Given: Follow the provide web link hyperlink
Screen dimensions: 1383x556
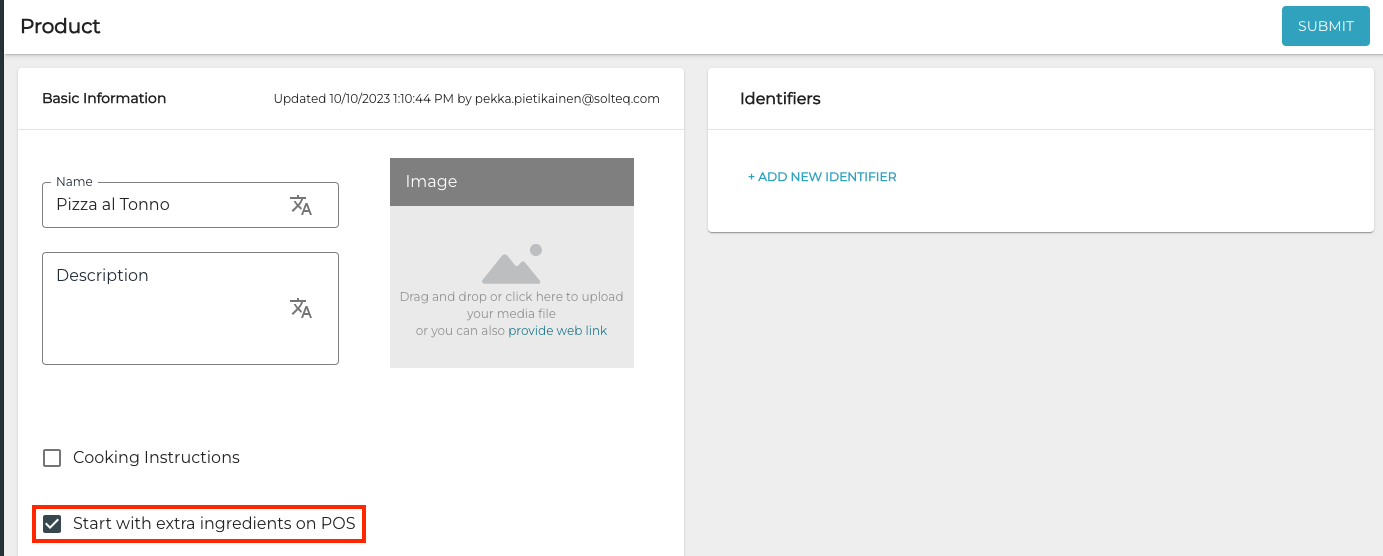Looking at the screenshot, I should [557, 331].
